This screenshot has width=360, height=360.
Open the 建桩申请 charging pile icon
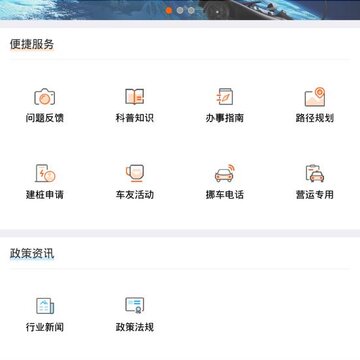tap(45, 173)
